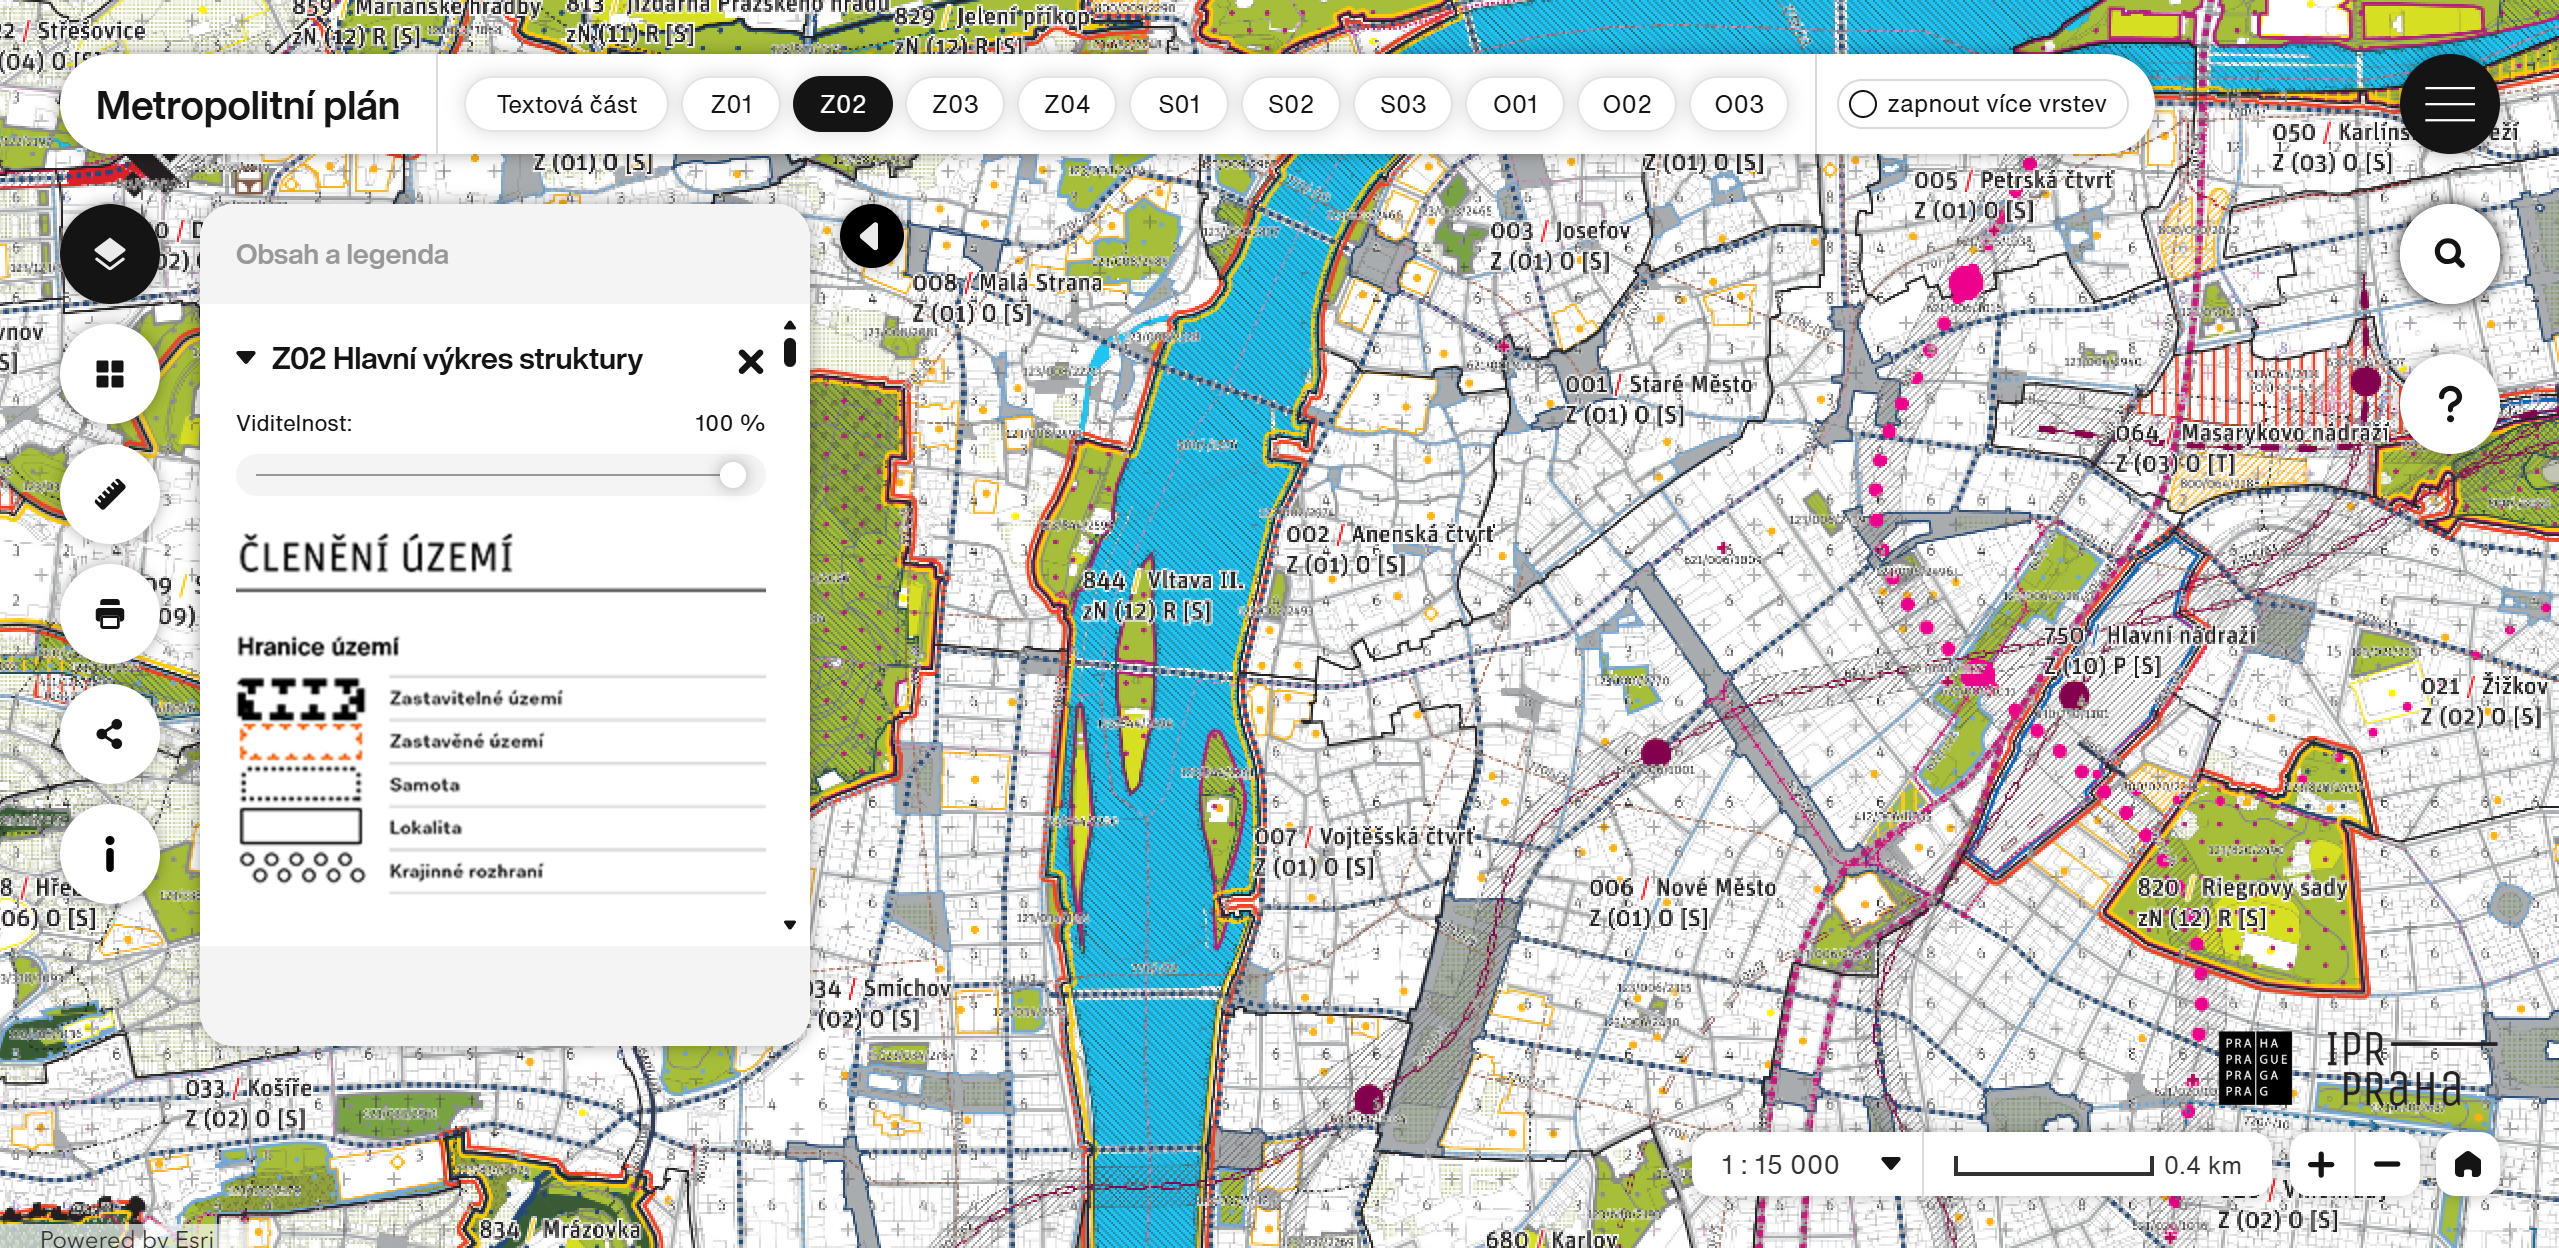The image size is (2559, 1248).
Task: Click the info icon button
Action: click(110, 854)
